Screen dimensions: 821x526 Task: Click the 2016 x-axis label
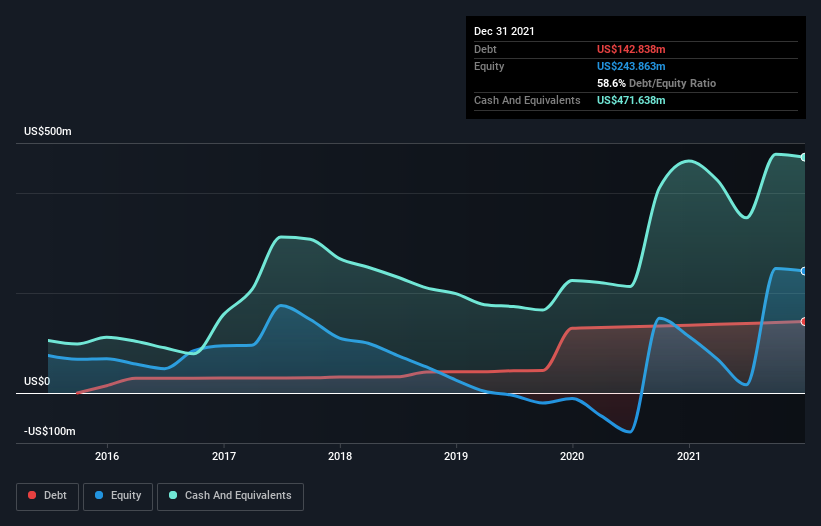107,456
